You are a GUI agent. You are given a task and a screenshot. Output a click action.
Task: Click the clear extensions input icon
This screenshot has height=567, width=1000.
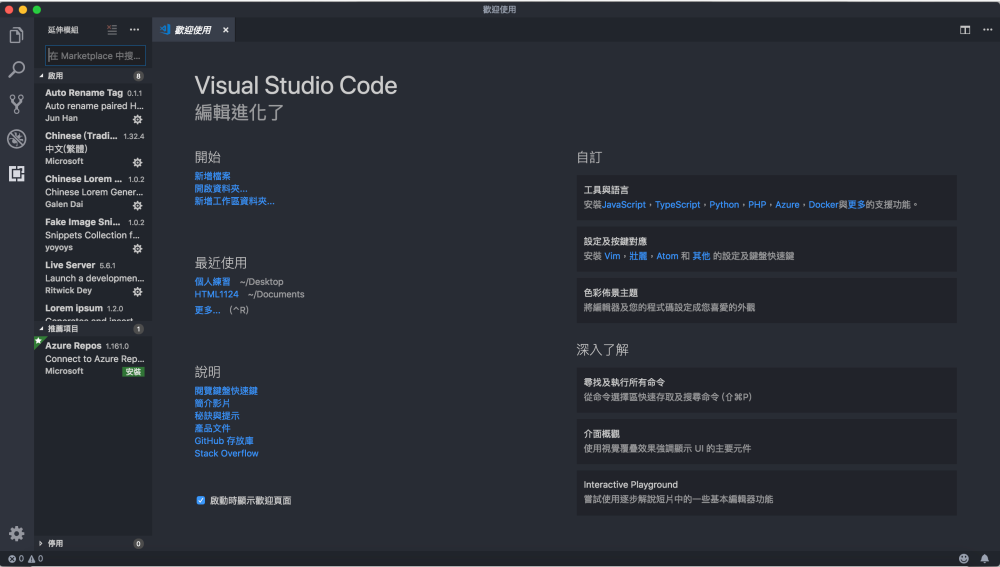tap(112, 29)
